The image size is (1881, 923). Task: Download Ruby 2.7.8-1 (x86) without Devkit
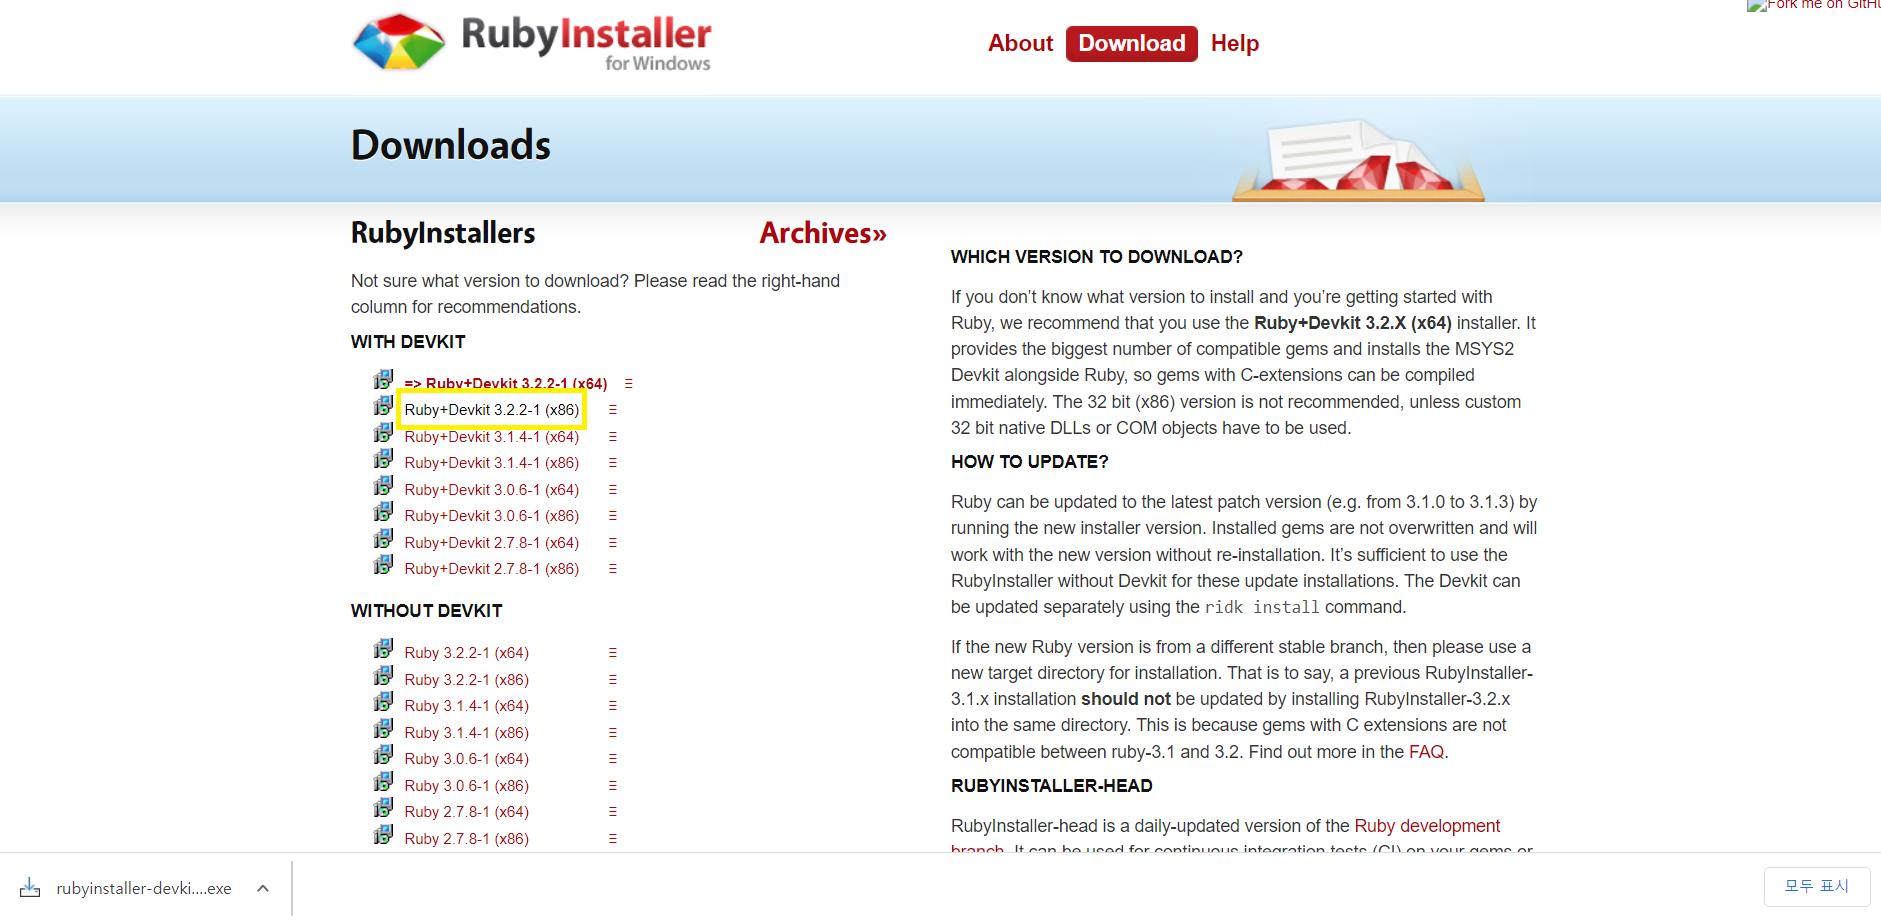(467, 839)
